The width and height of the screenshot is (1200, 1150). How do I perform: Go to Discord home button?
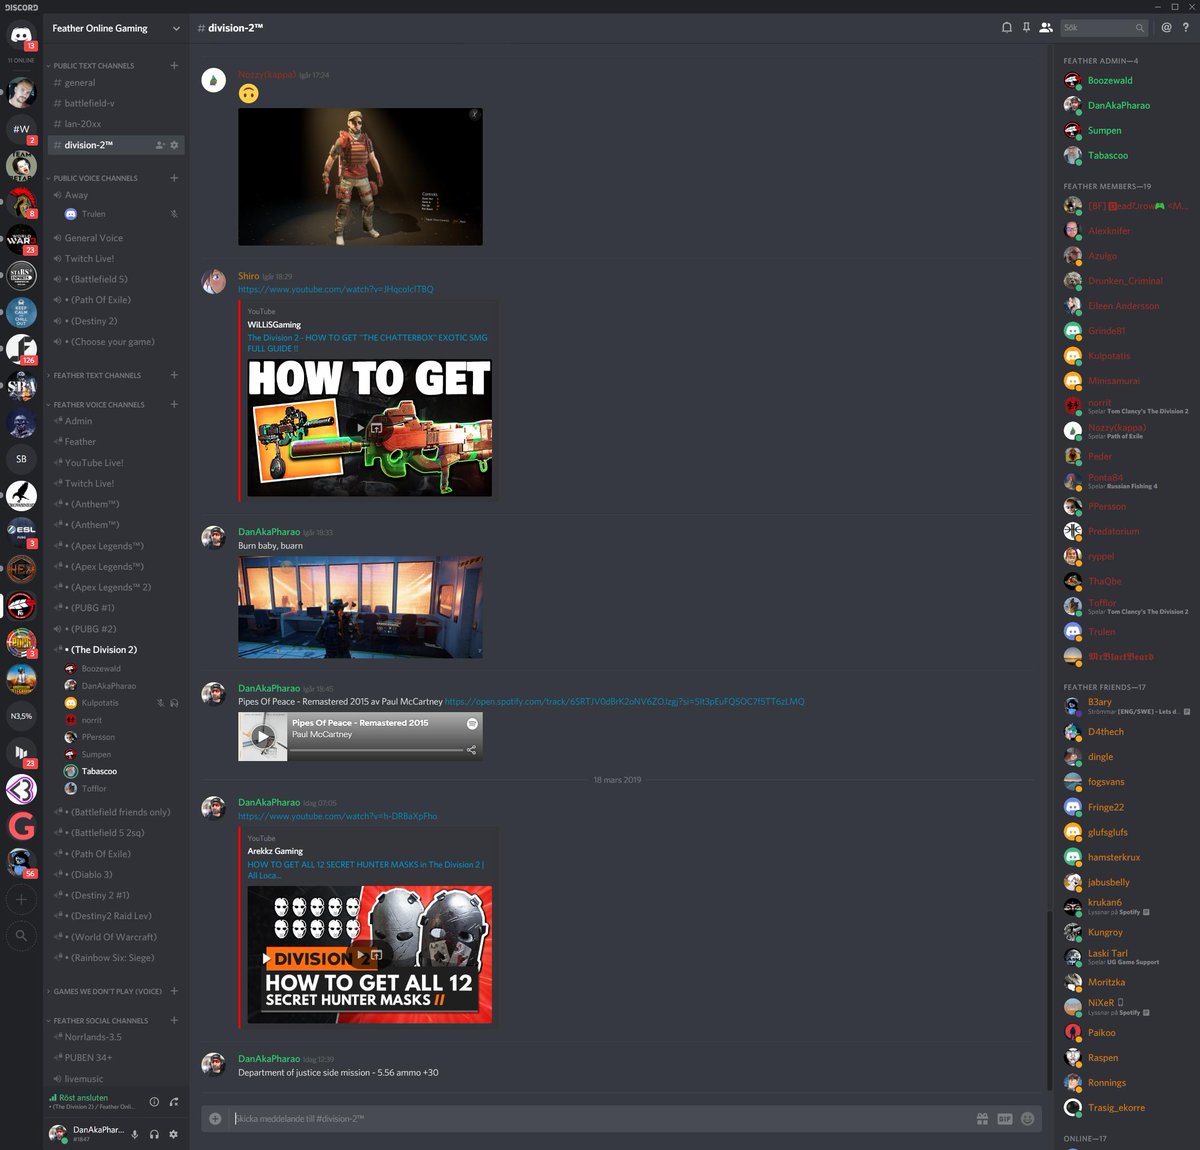21,36
